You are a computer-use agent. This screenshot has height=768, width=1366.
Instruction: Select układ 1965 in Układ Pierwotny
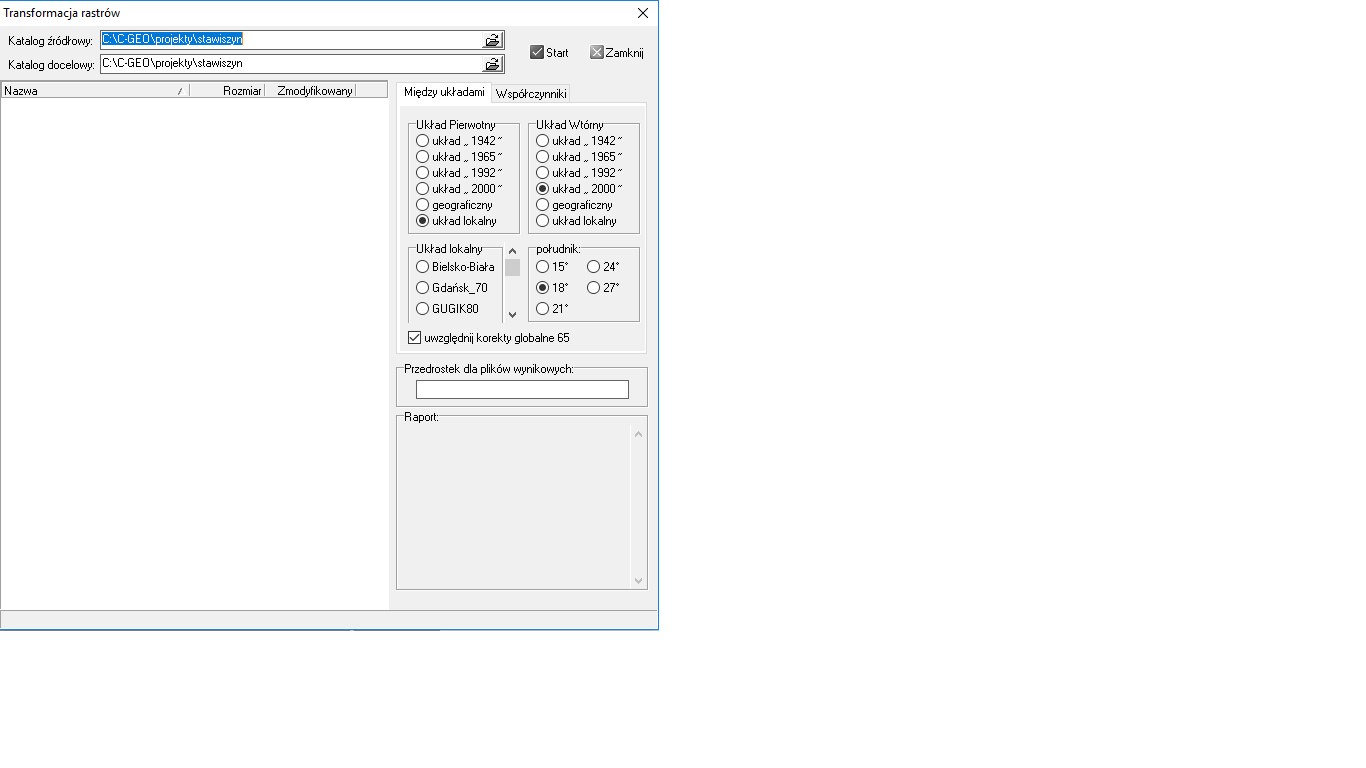(459, 157)
